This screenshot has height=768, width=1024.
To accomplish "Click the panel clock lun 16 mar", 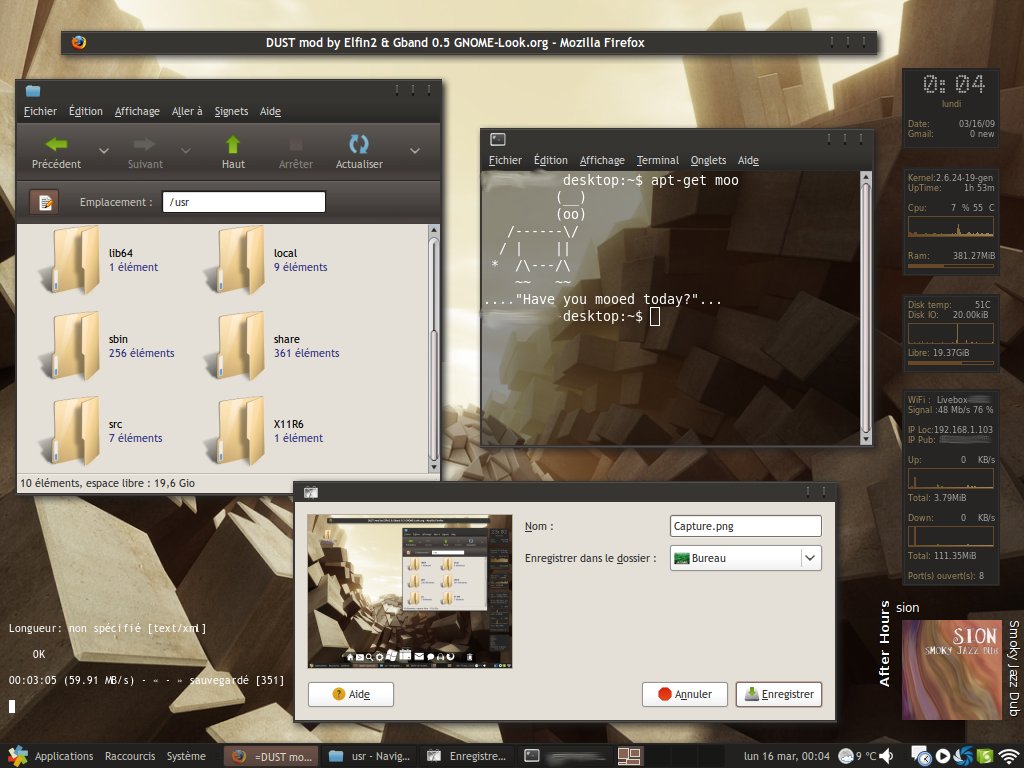I will (x=786, y=756).
